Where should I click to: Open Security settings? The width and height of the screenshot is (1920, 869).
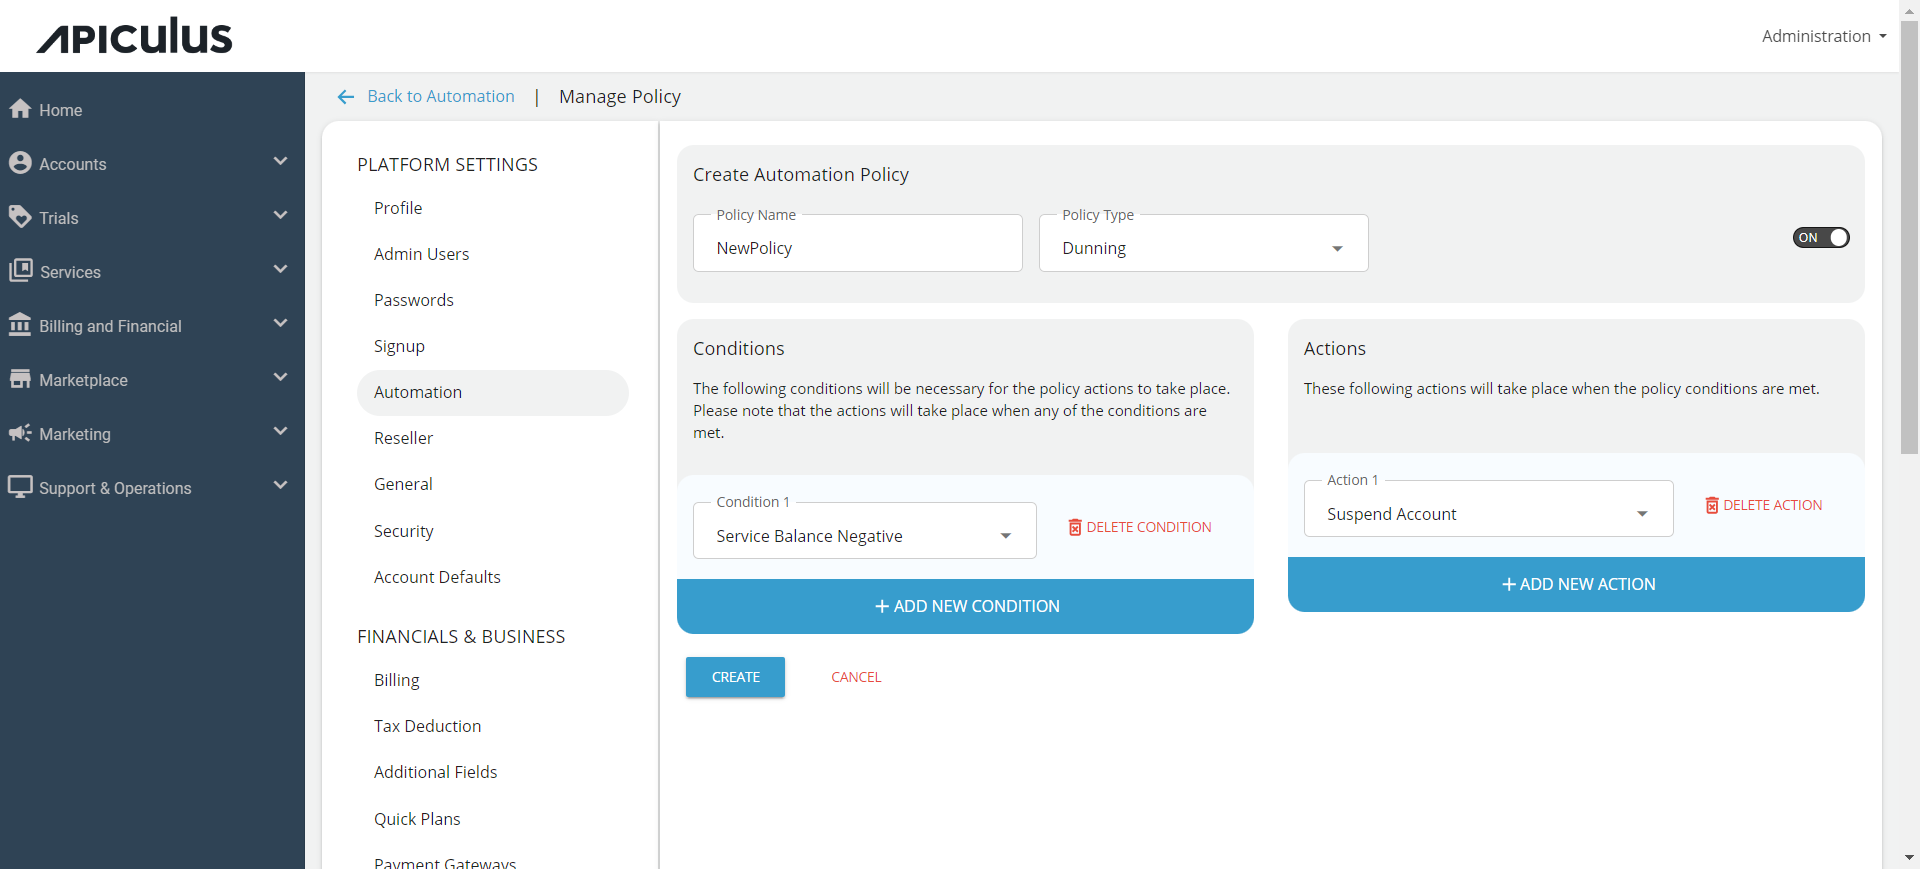[403, 531]
